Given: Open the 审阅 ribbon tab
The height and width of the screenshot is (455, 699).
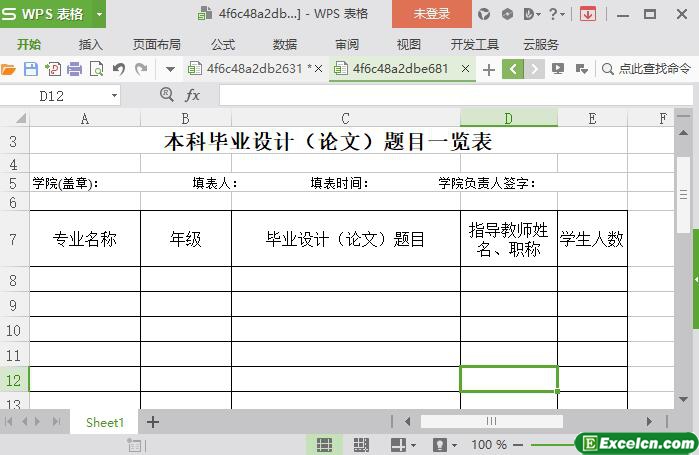Looking at the screenshot, I should coord(347,45).
